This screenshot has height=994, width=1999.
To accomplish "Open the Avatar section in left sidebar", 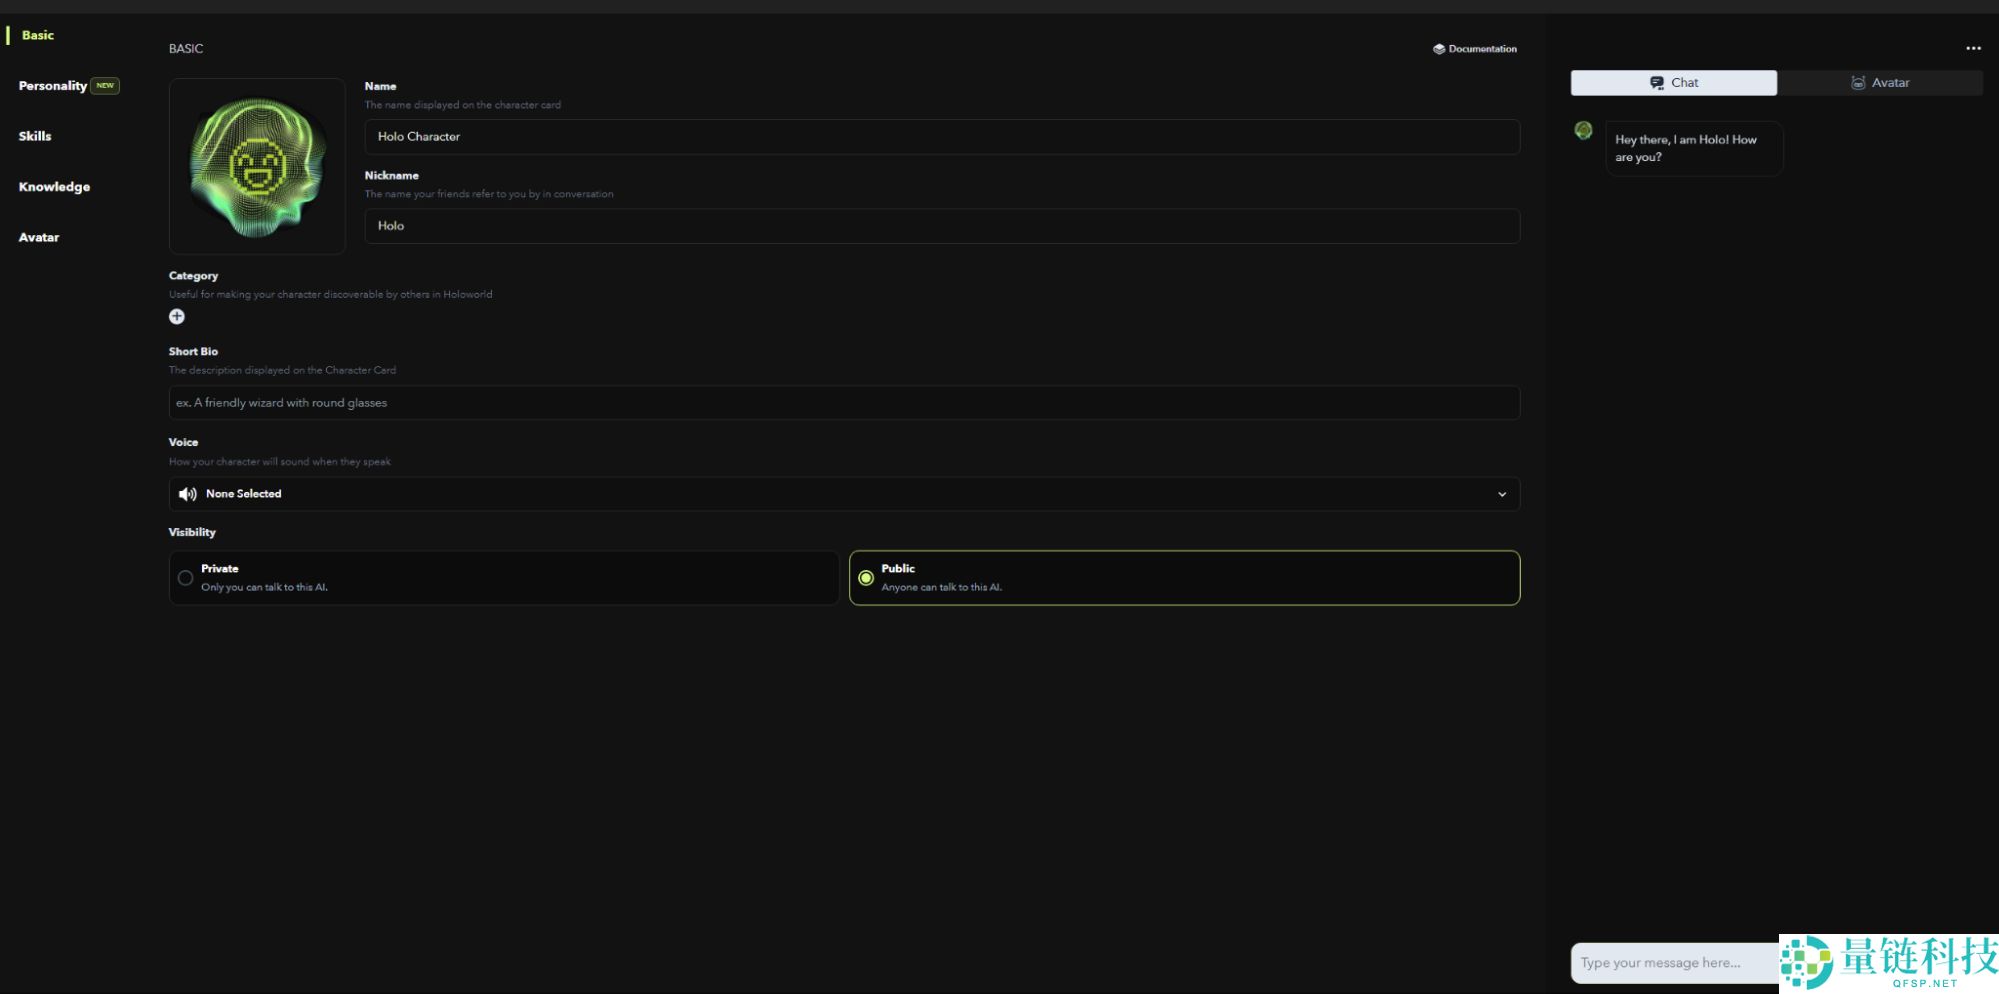I will (39, 237).
